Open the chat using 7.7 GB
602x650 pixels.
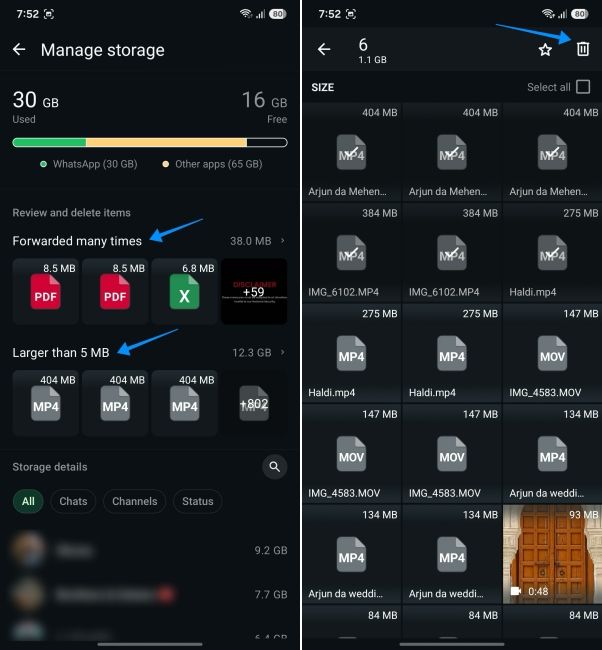(x=150, y=594)
